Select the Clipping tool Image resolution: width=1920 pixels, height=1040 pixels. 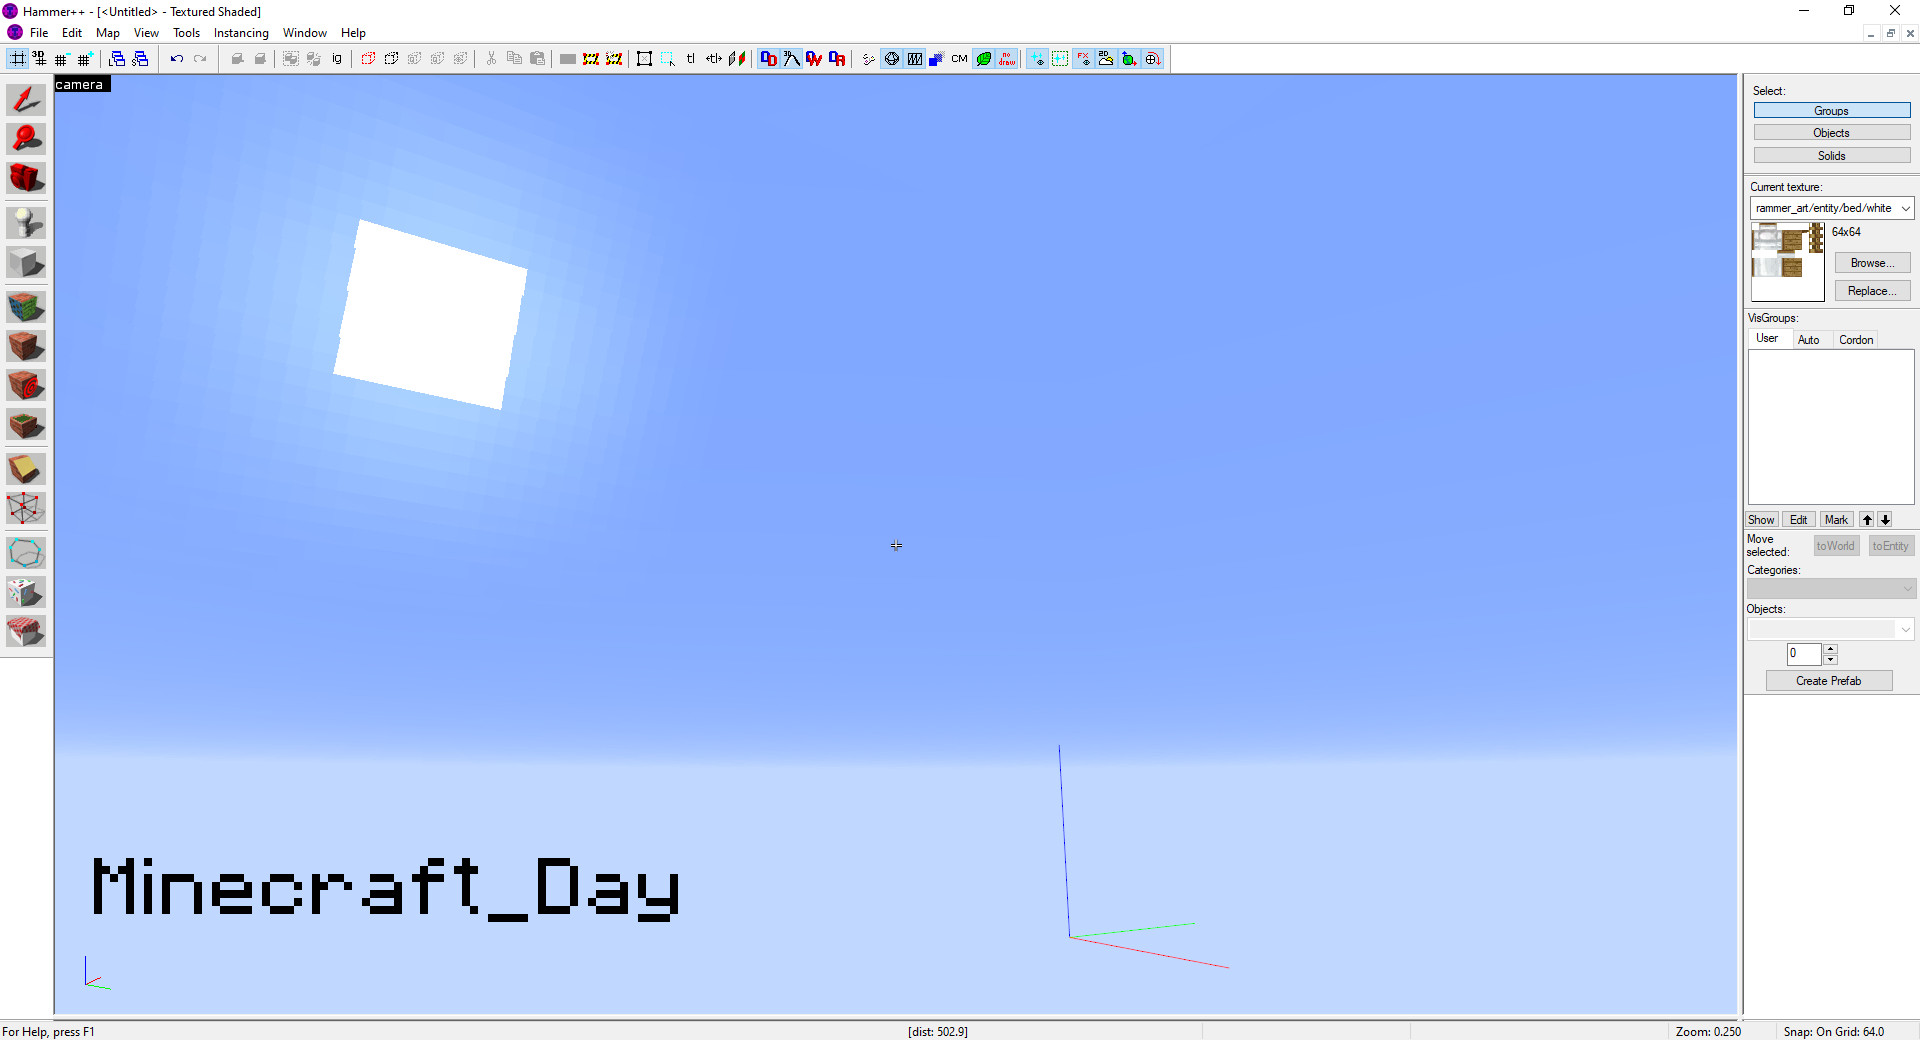[x=26, y=468]
